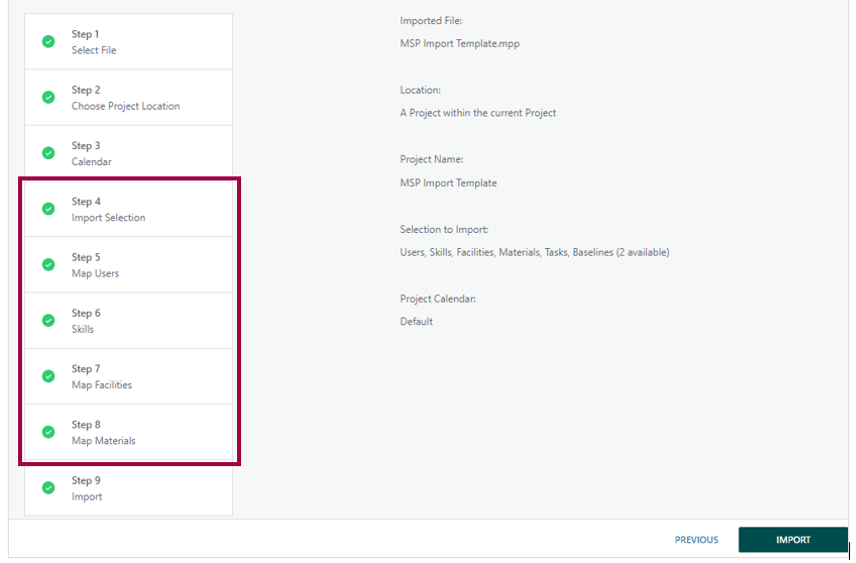
Task: Click the green checkmark beside Map Materials
Action: point(48,432)
